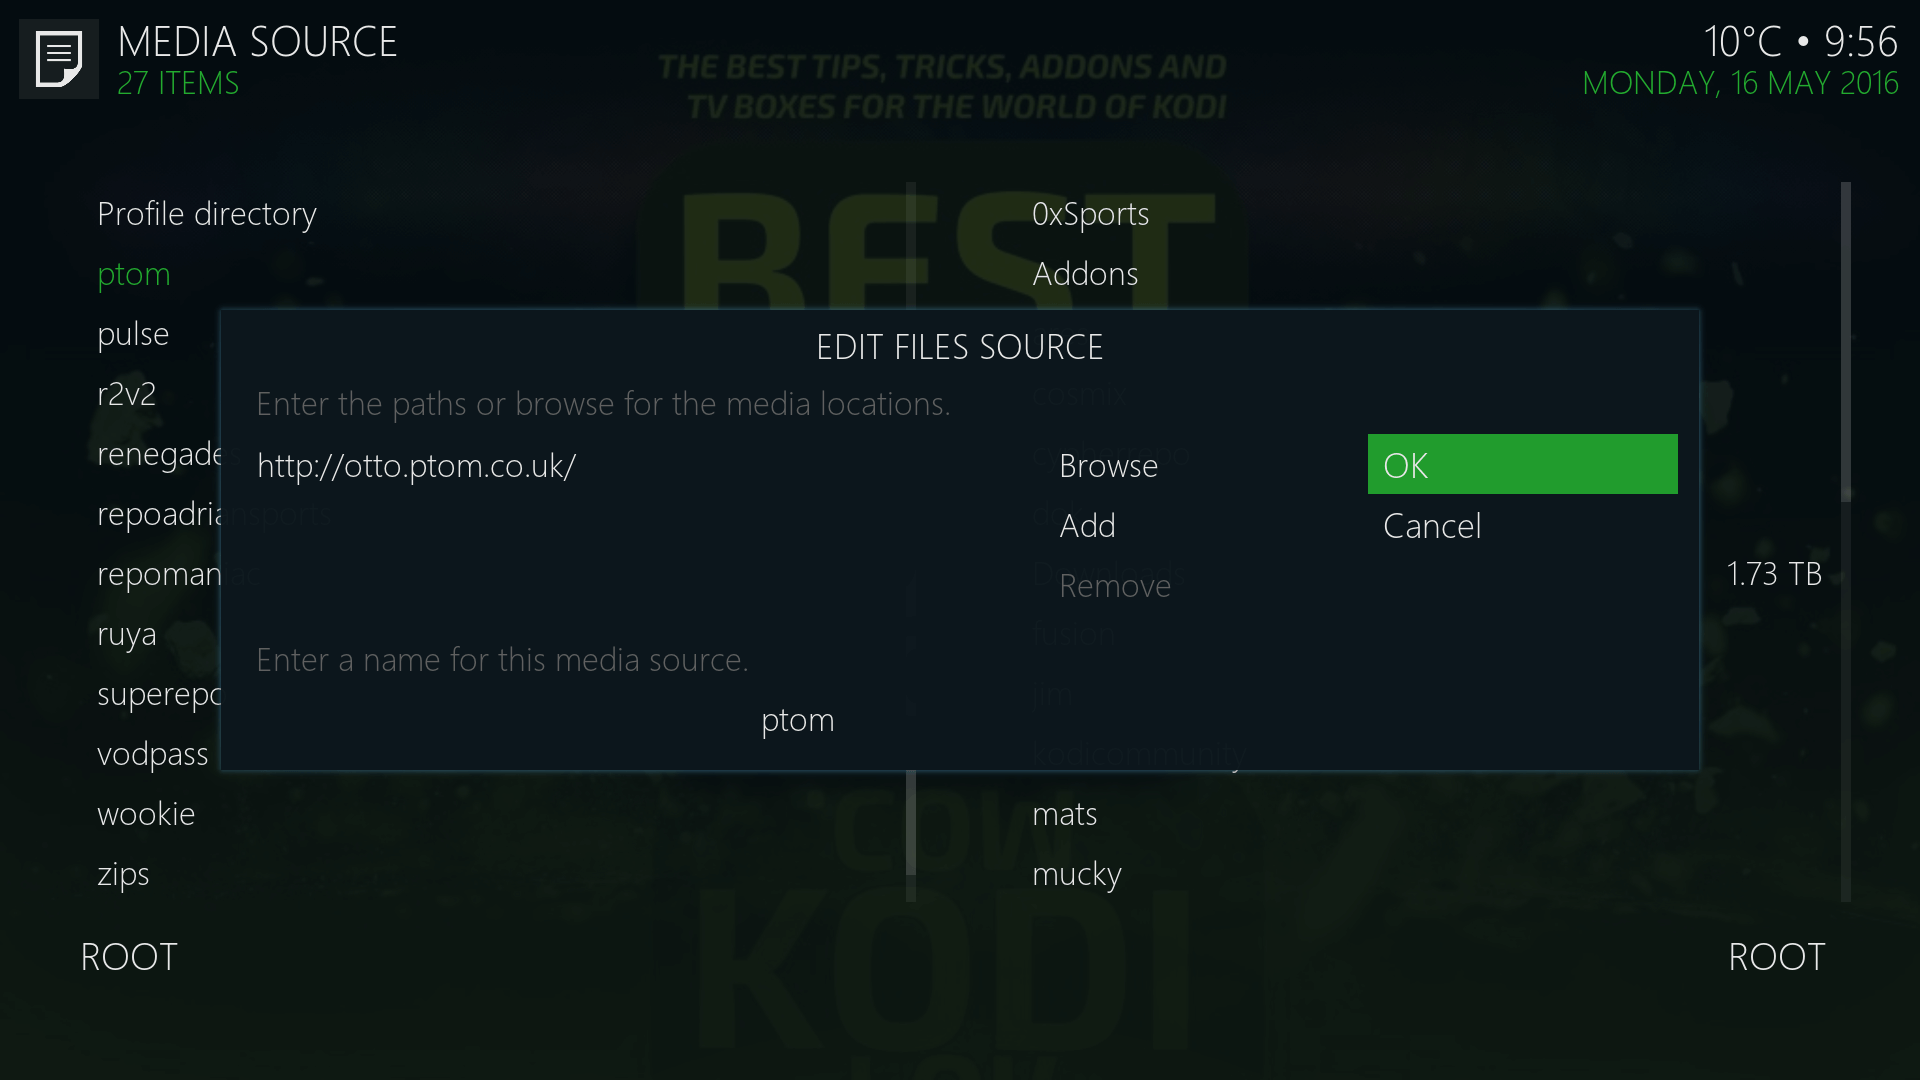Click the ptom media source name field

pos(798,719)
